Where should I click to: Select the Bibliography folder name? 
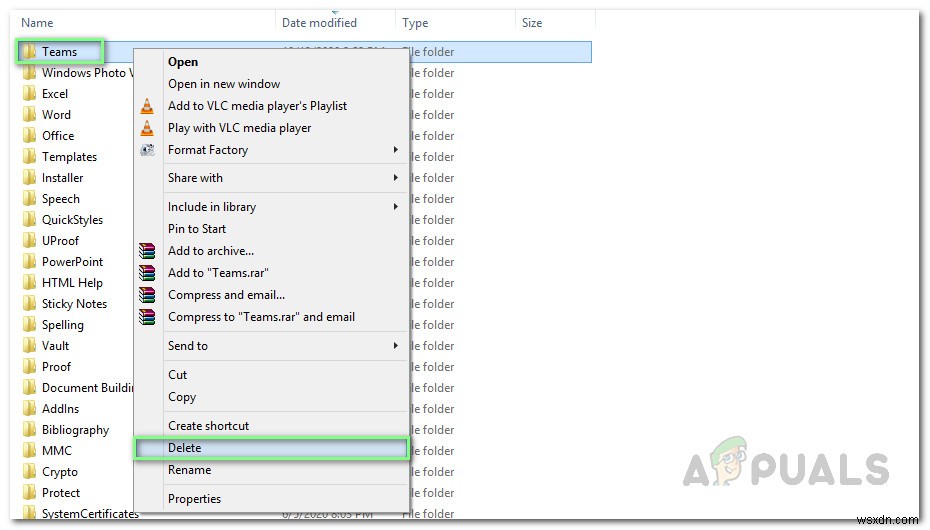click(75, 430)
